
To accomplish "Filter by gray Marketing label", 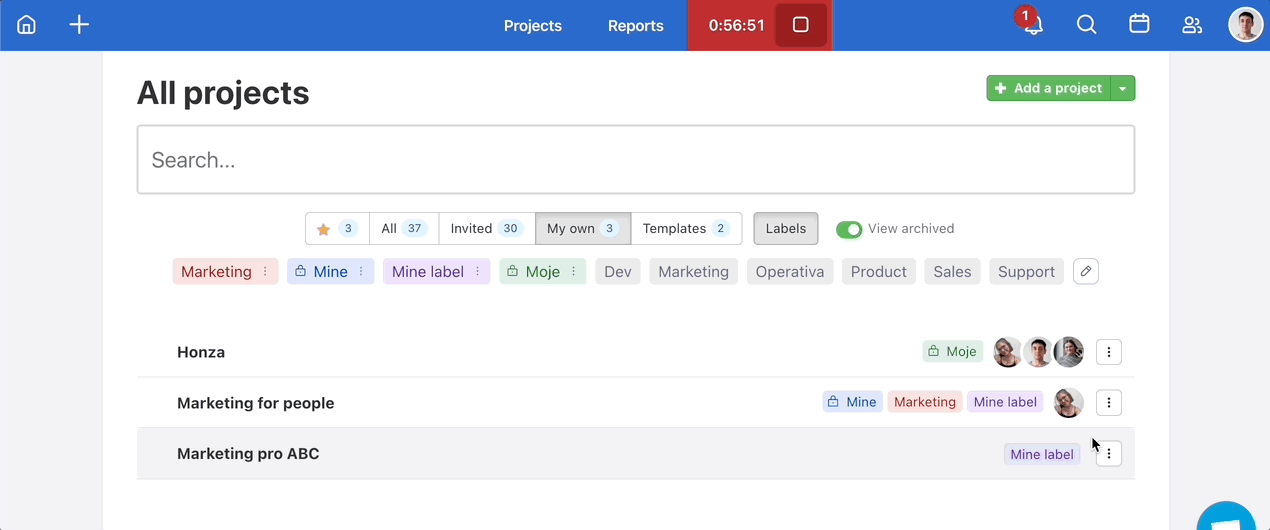I will pos(694,272).
